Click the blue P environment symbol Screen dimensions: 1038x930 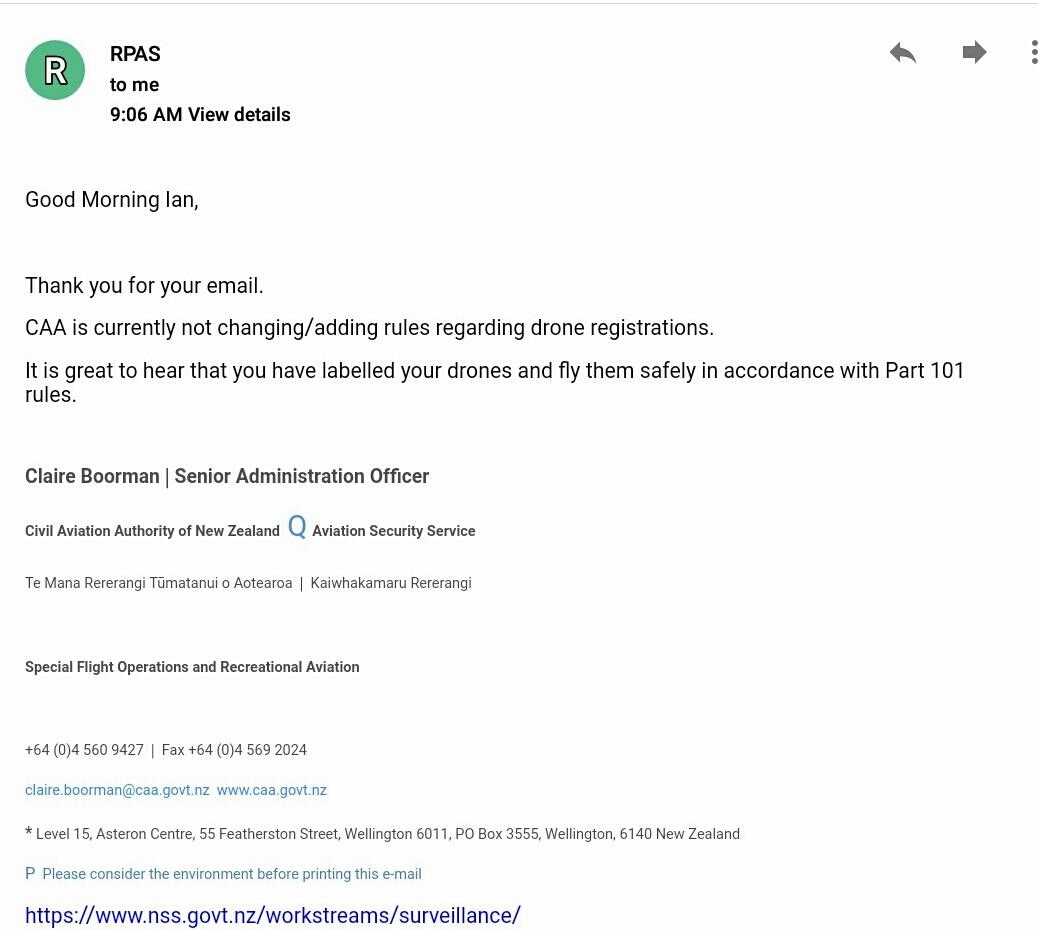pos(30,873)
